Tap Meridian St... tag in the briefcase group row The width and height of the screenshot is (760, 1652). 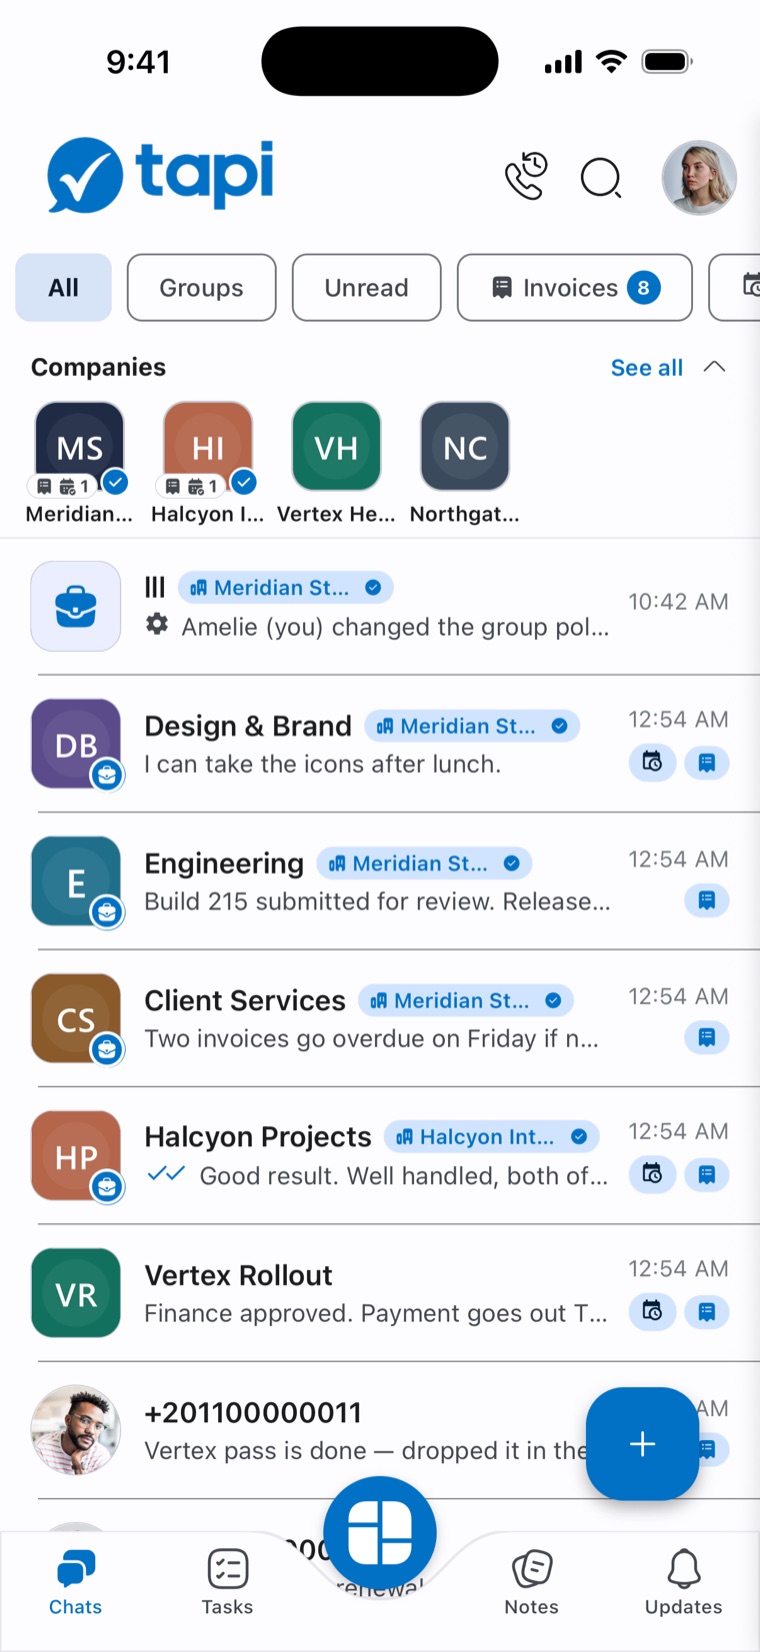pyautogui.click(x=285, y=588)
